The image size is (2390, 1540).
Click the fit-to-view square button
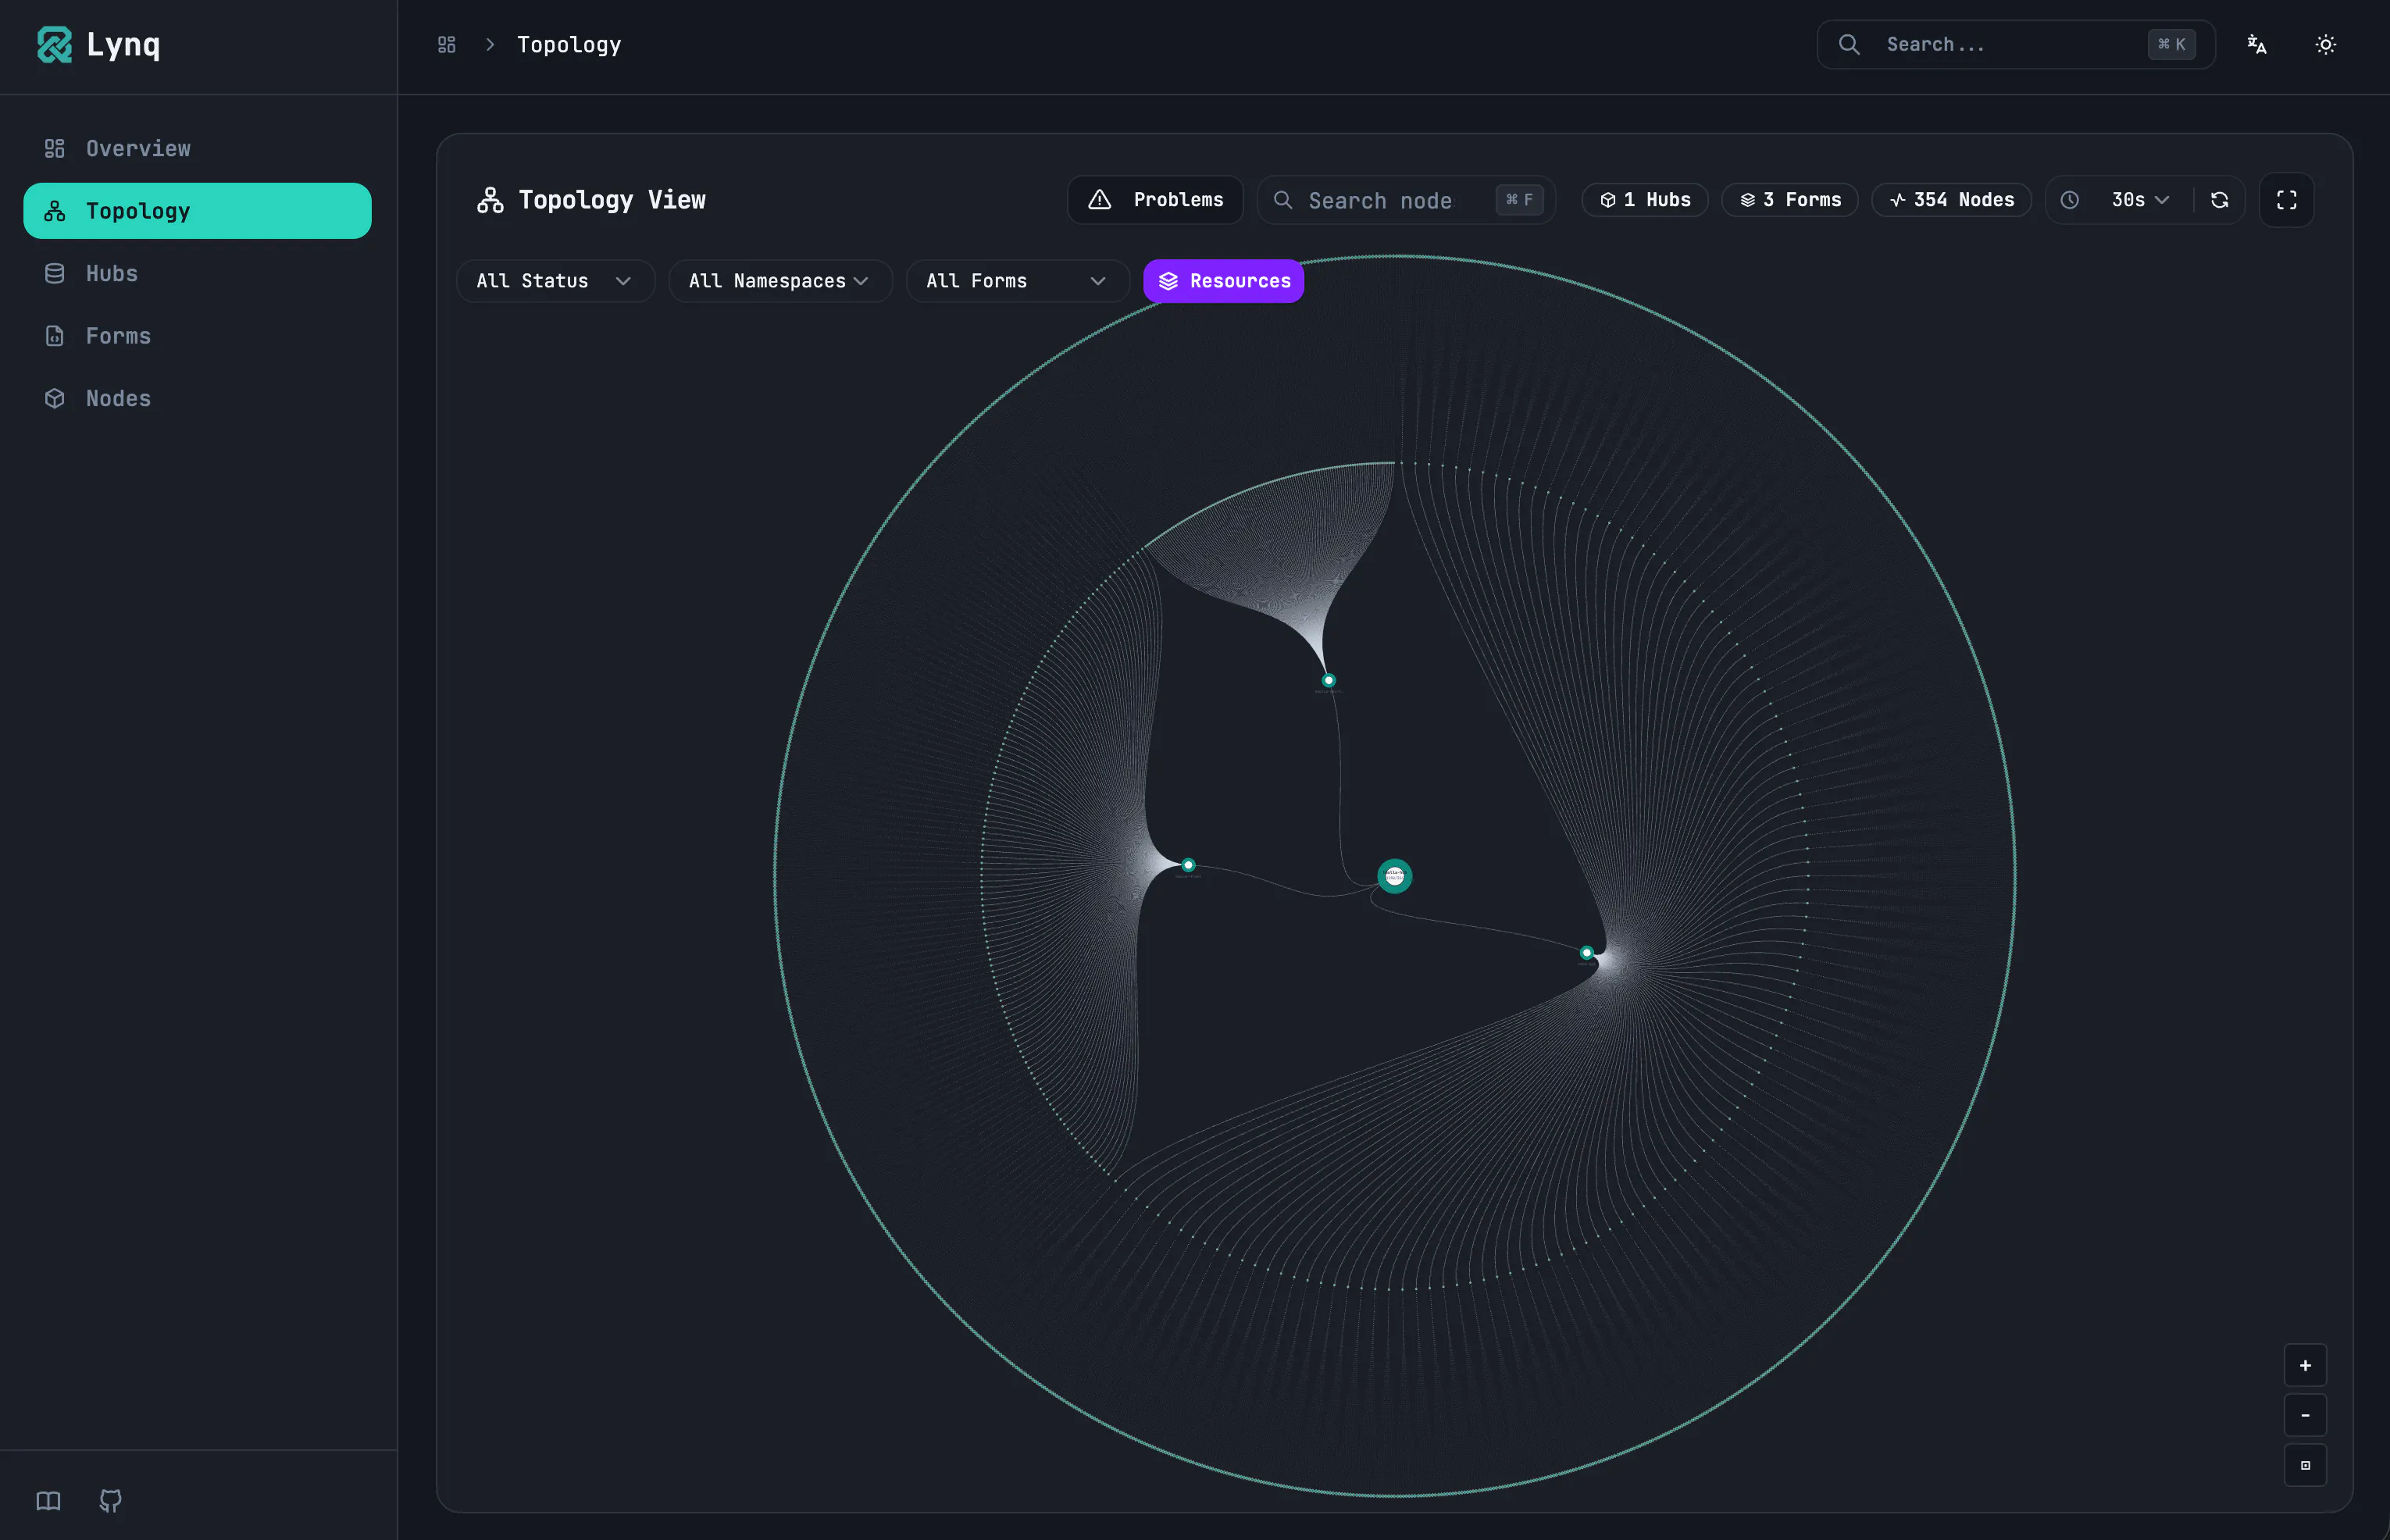coord(2305,1465)
